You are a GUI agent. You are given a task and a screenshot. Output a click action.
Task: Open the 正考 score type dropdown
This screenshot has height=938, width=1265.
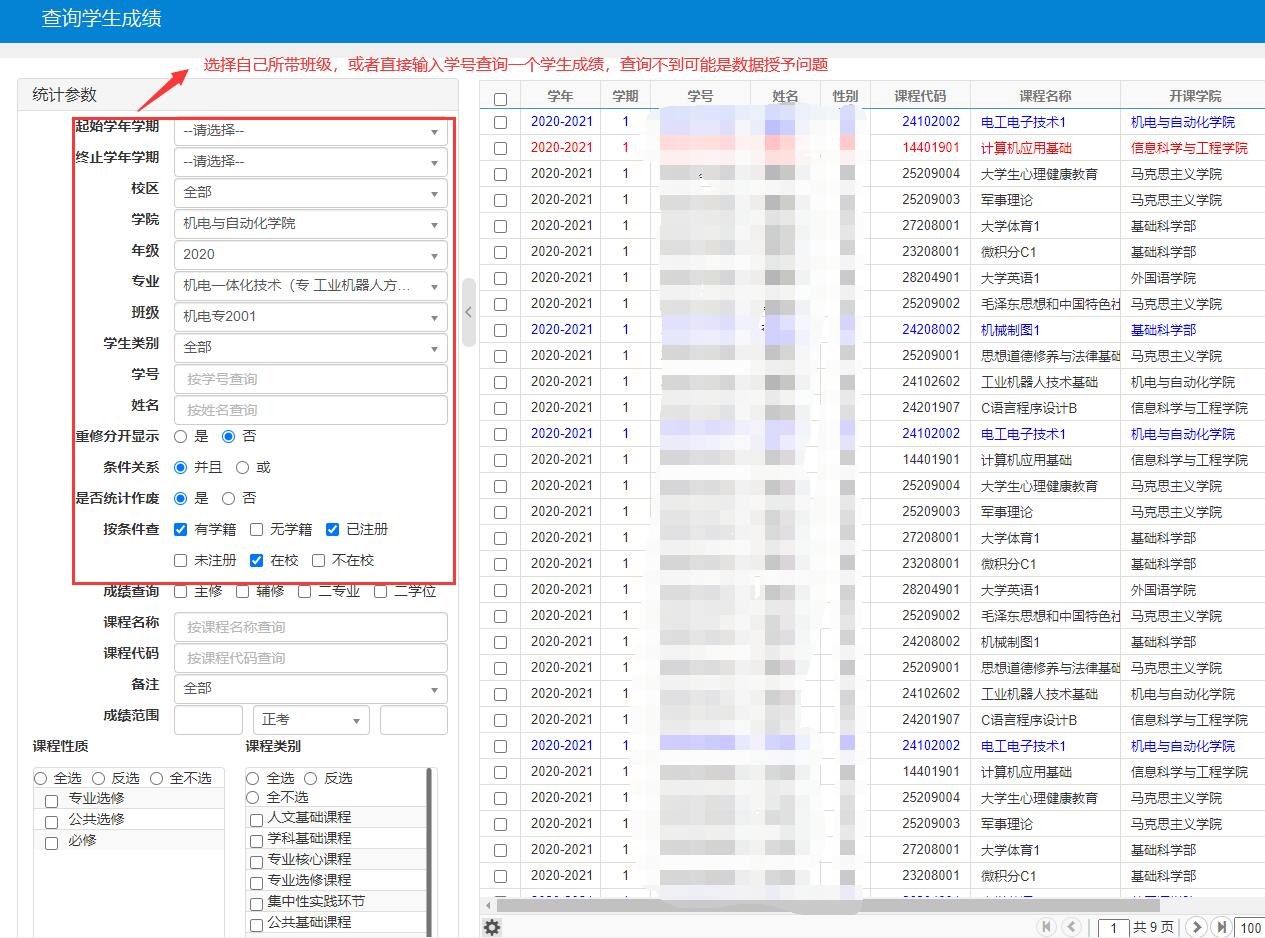(x=311, y=720)
